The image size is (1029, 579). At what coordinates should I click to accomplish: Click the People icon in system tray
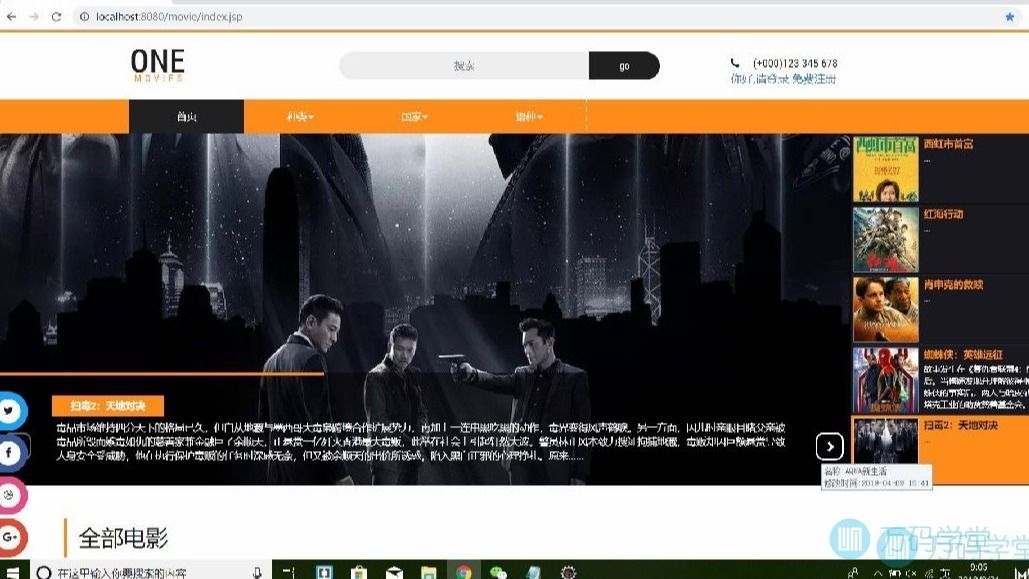pos(852,573)
